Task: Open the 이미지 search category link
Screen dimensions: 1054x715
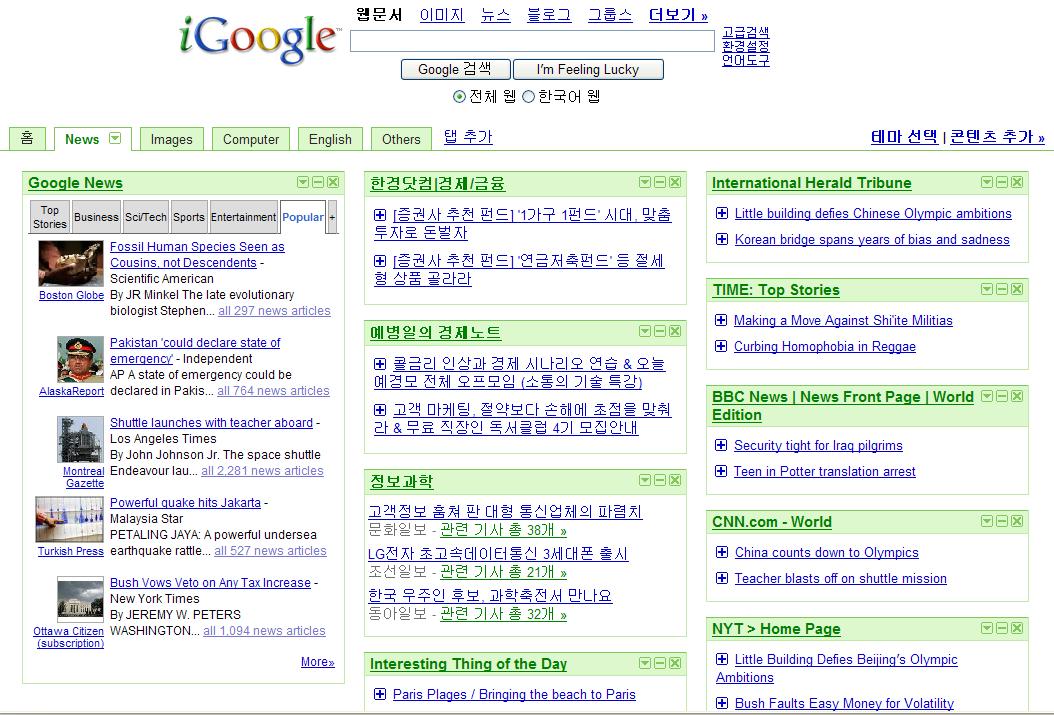Action: [442, 15]
